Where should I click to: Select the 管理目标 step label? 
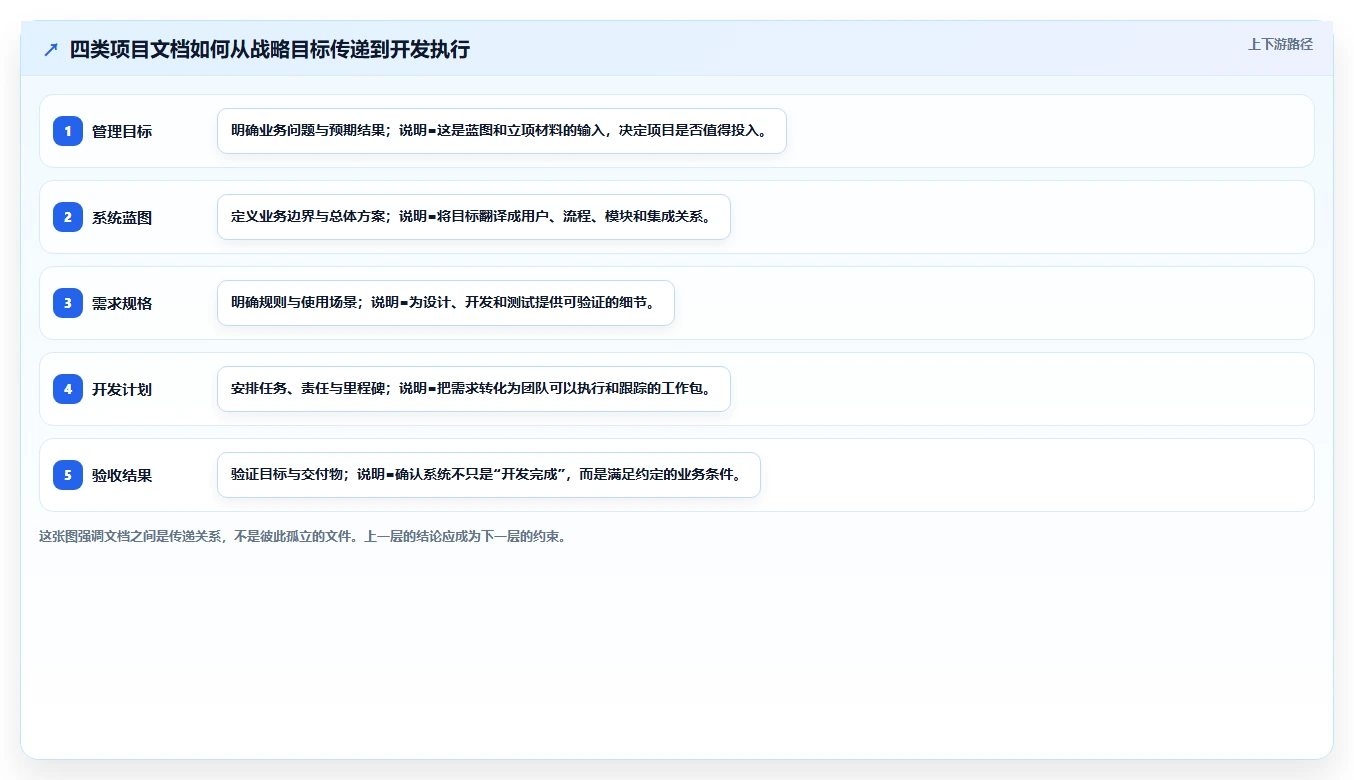pyautogui.click(x=122, y=131)
